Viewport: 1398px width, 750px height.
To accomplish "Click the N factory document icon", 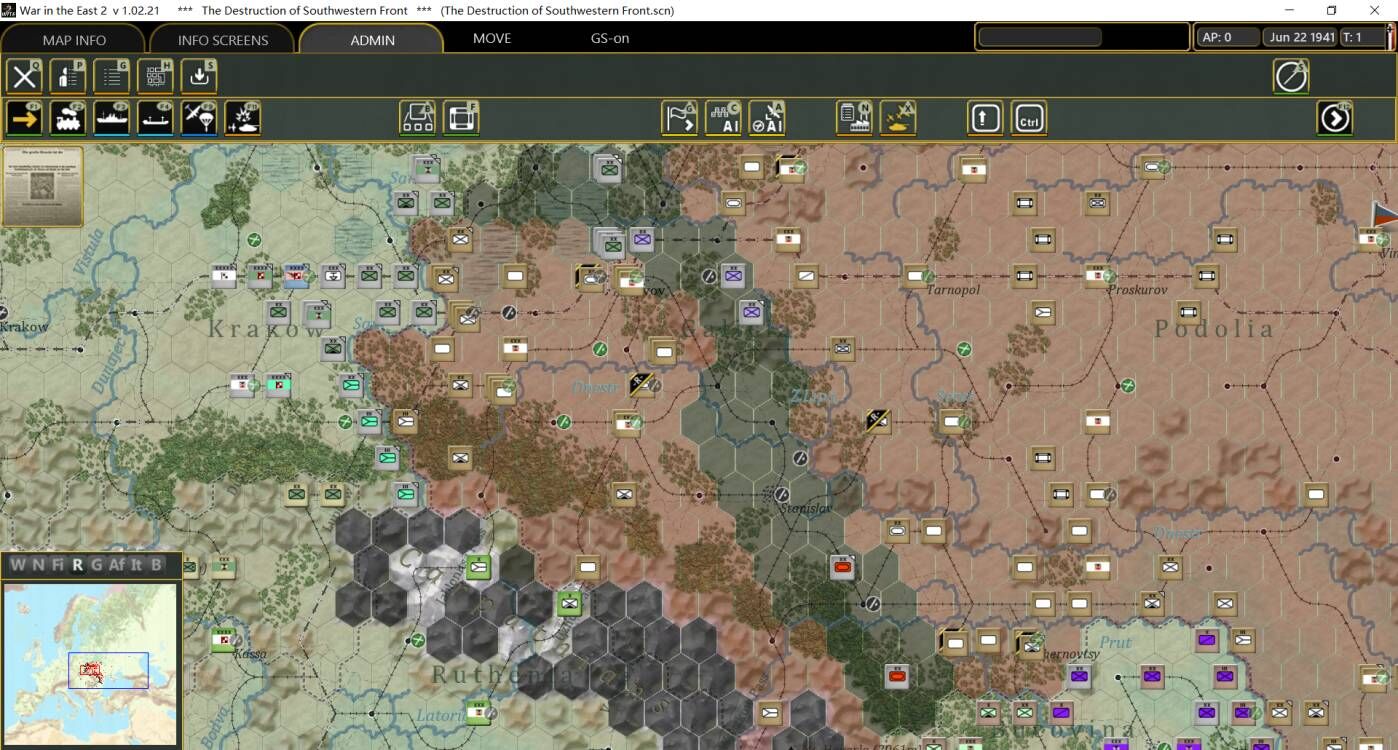I will 854,118.
